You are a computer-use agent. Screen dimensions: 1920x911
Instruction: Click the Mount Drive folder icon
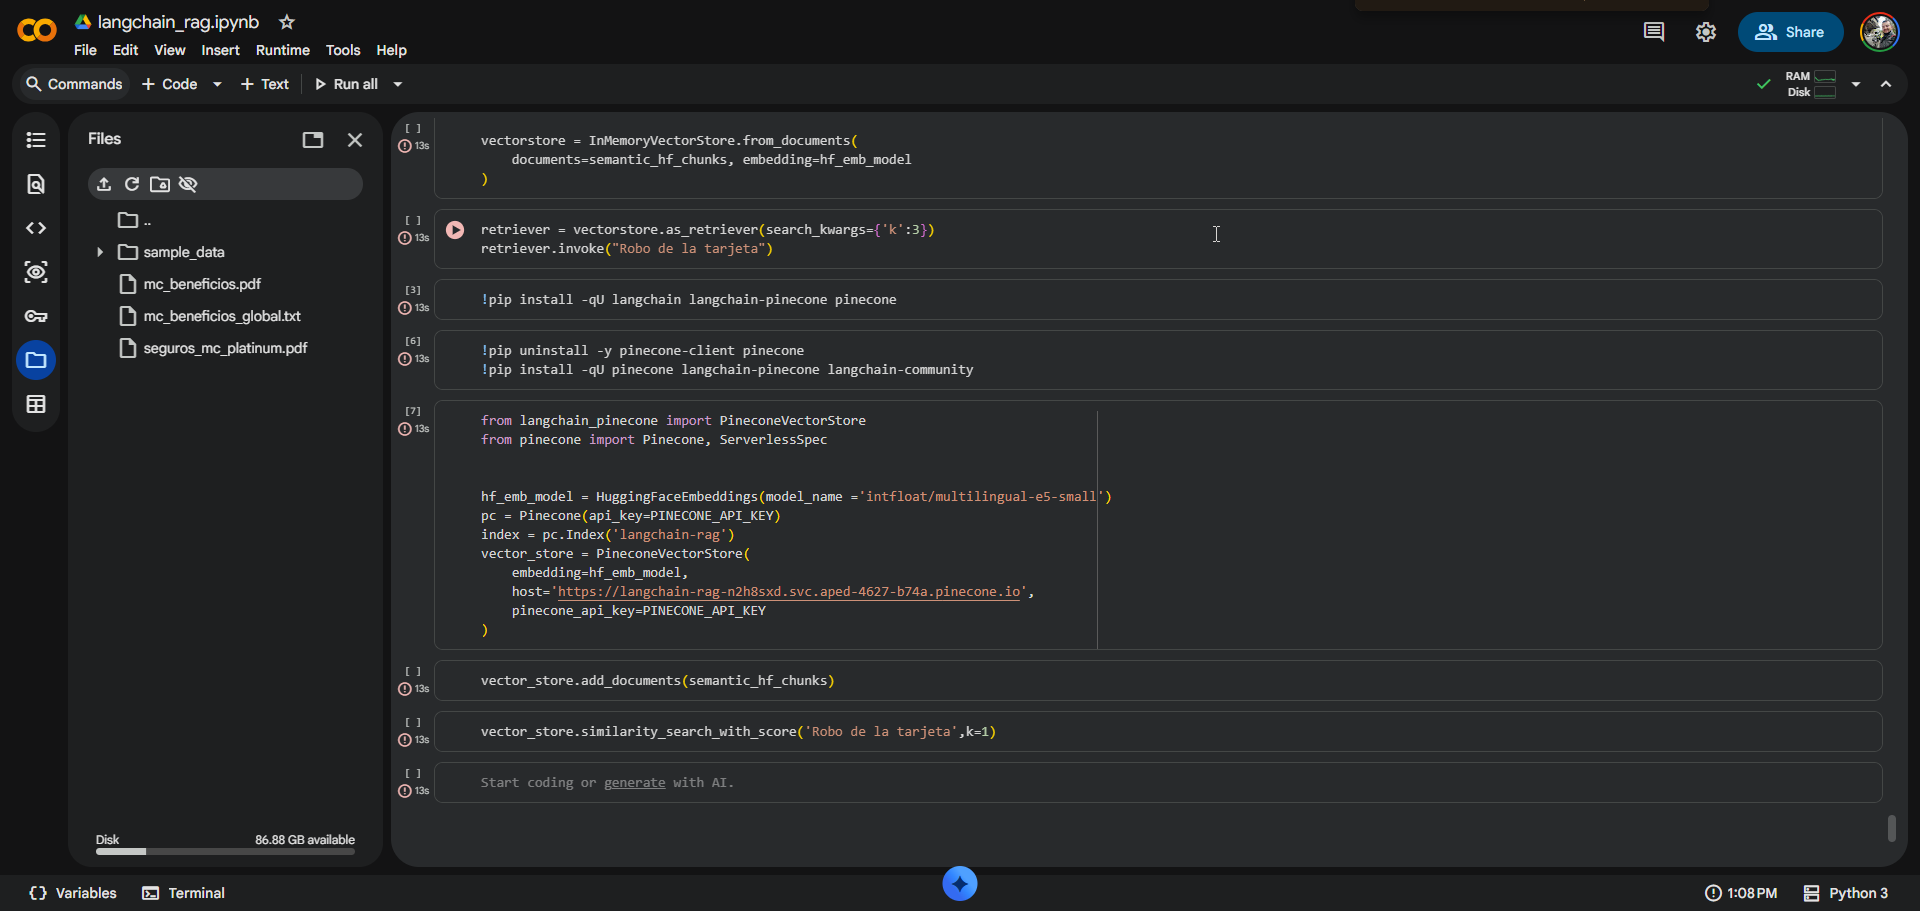(x=160, y=184)
